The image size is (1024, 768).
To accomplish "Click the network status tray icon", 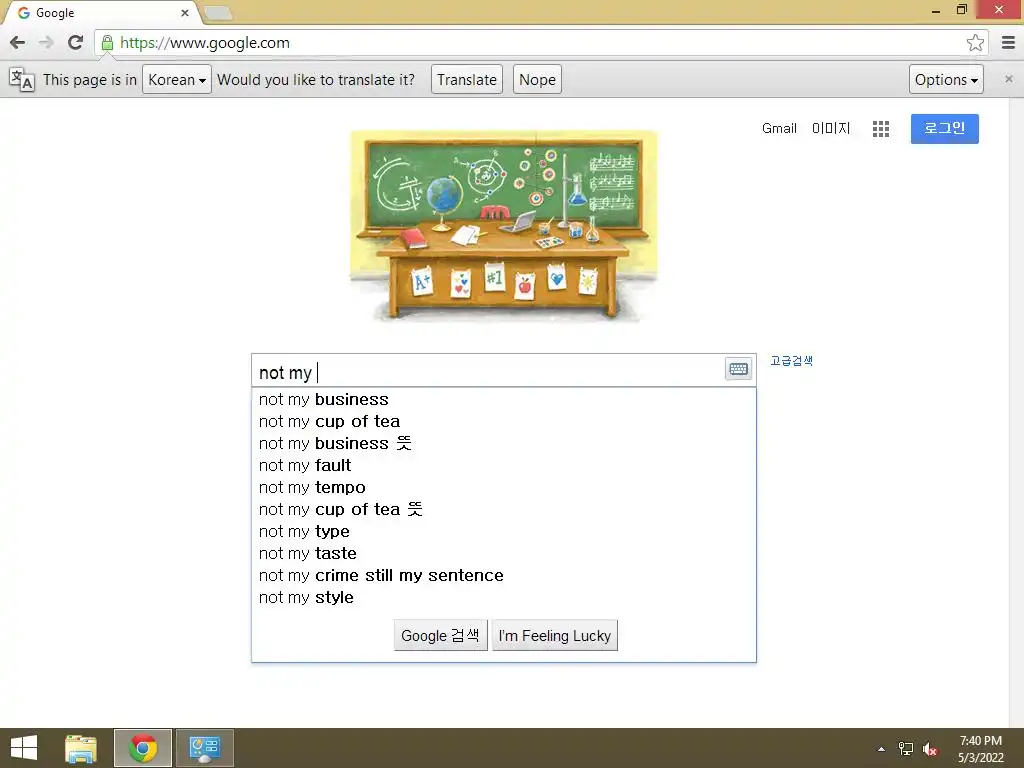I will (x=906, y=749).
